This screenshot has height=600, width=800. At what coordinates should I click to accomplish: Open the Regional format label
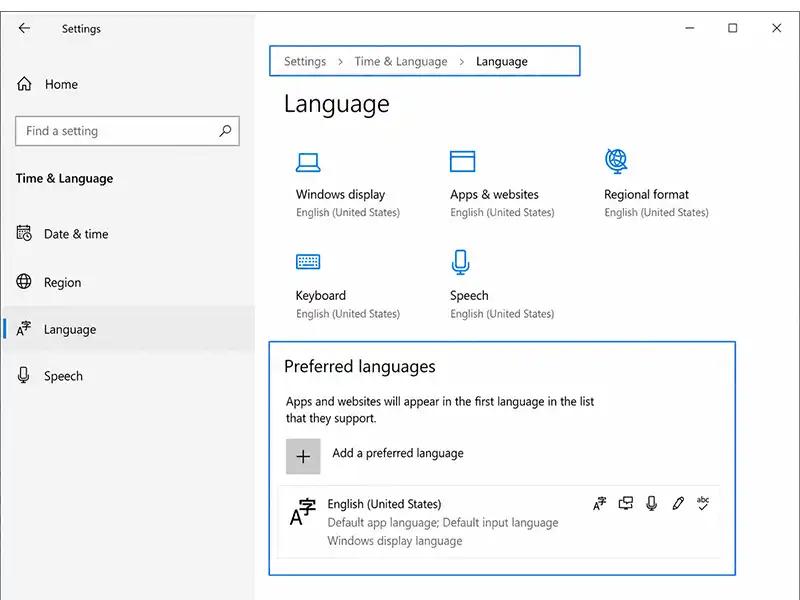click(646, 194)
